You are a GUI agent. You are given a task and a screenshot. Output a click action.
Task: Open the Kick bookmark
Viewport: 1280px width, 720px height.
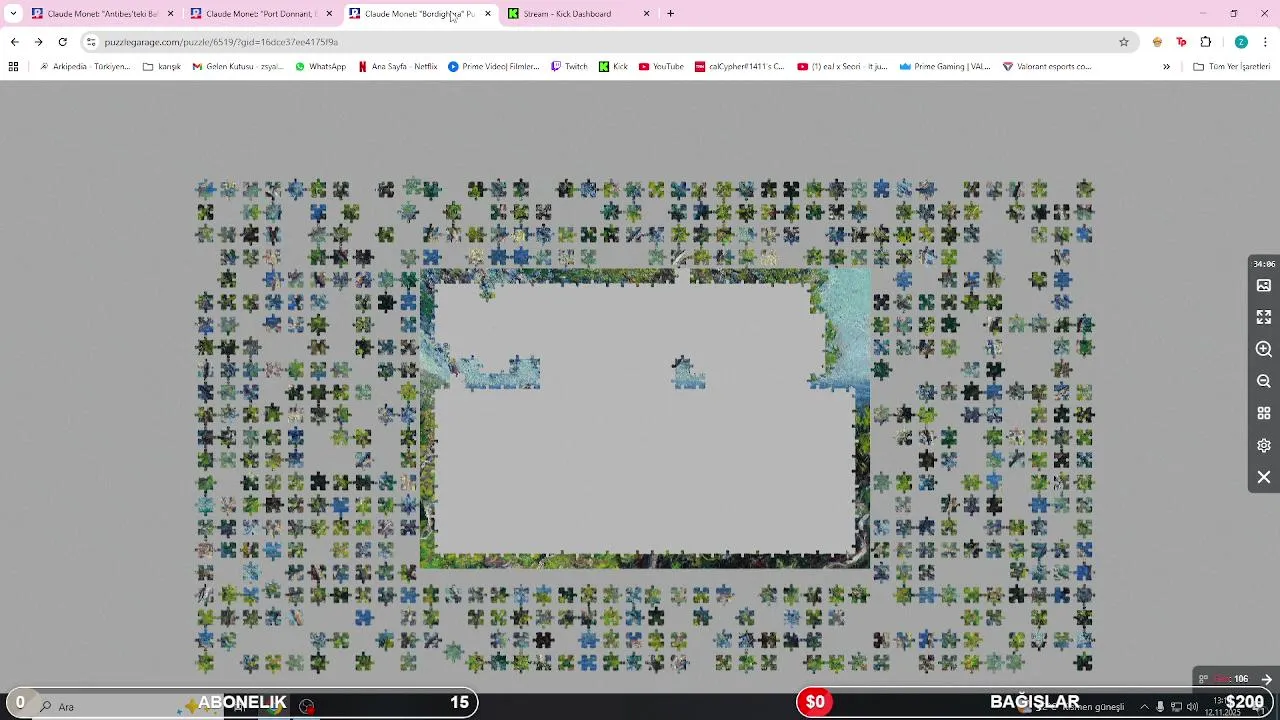tap(613, 67)
